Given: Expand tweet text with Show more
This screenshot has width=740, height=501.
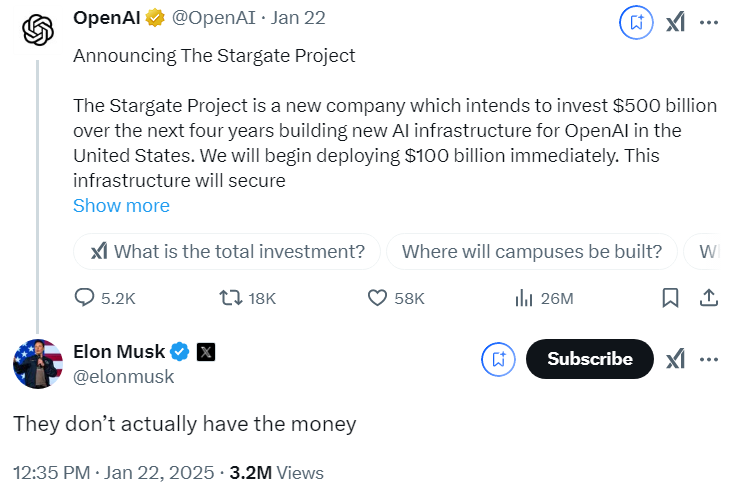Looking at the screenshot, I should [121, 206].
